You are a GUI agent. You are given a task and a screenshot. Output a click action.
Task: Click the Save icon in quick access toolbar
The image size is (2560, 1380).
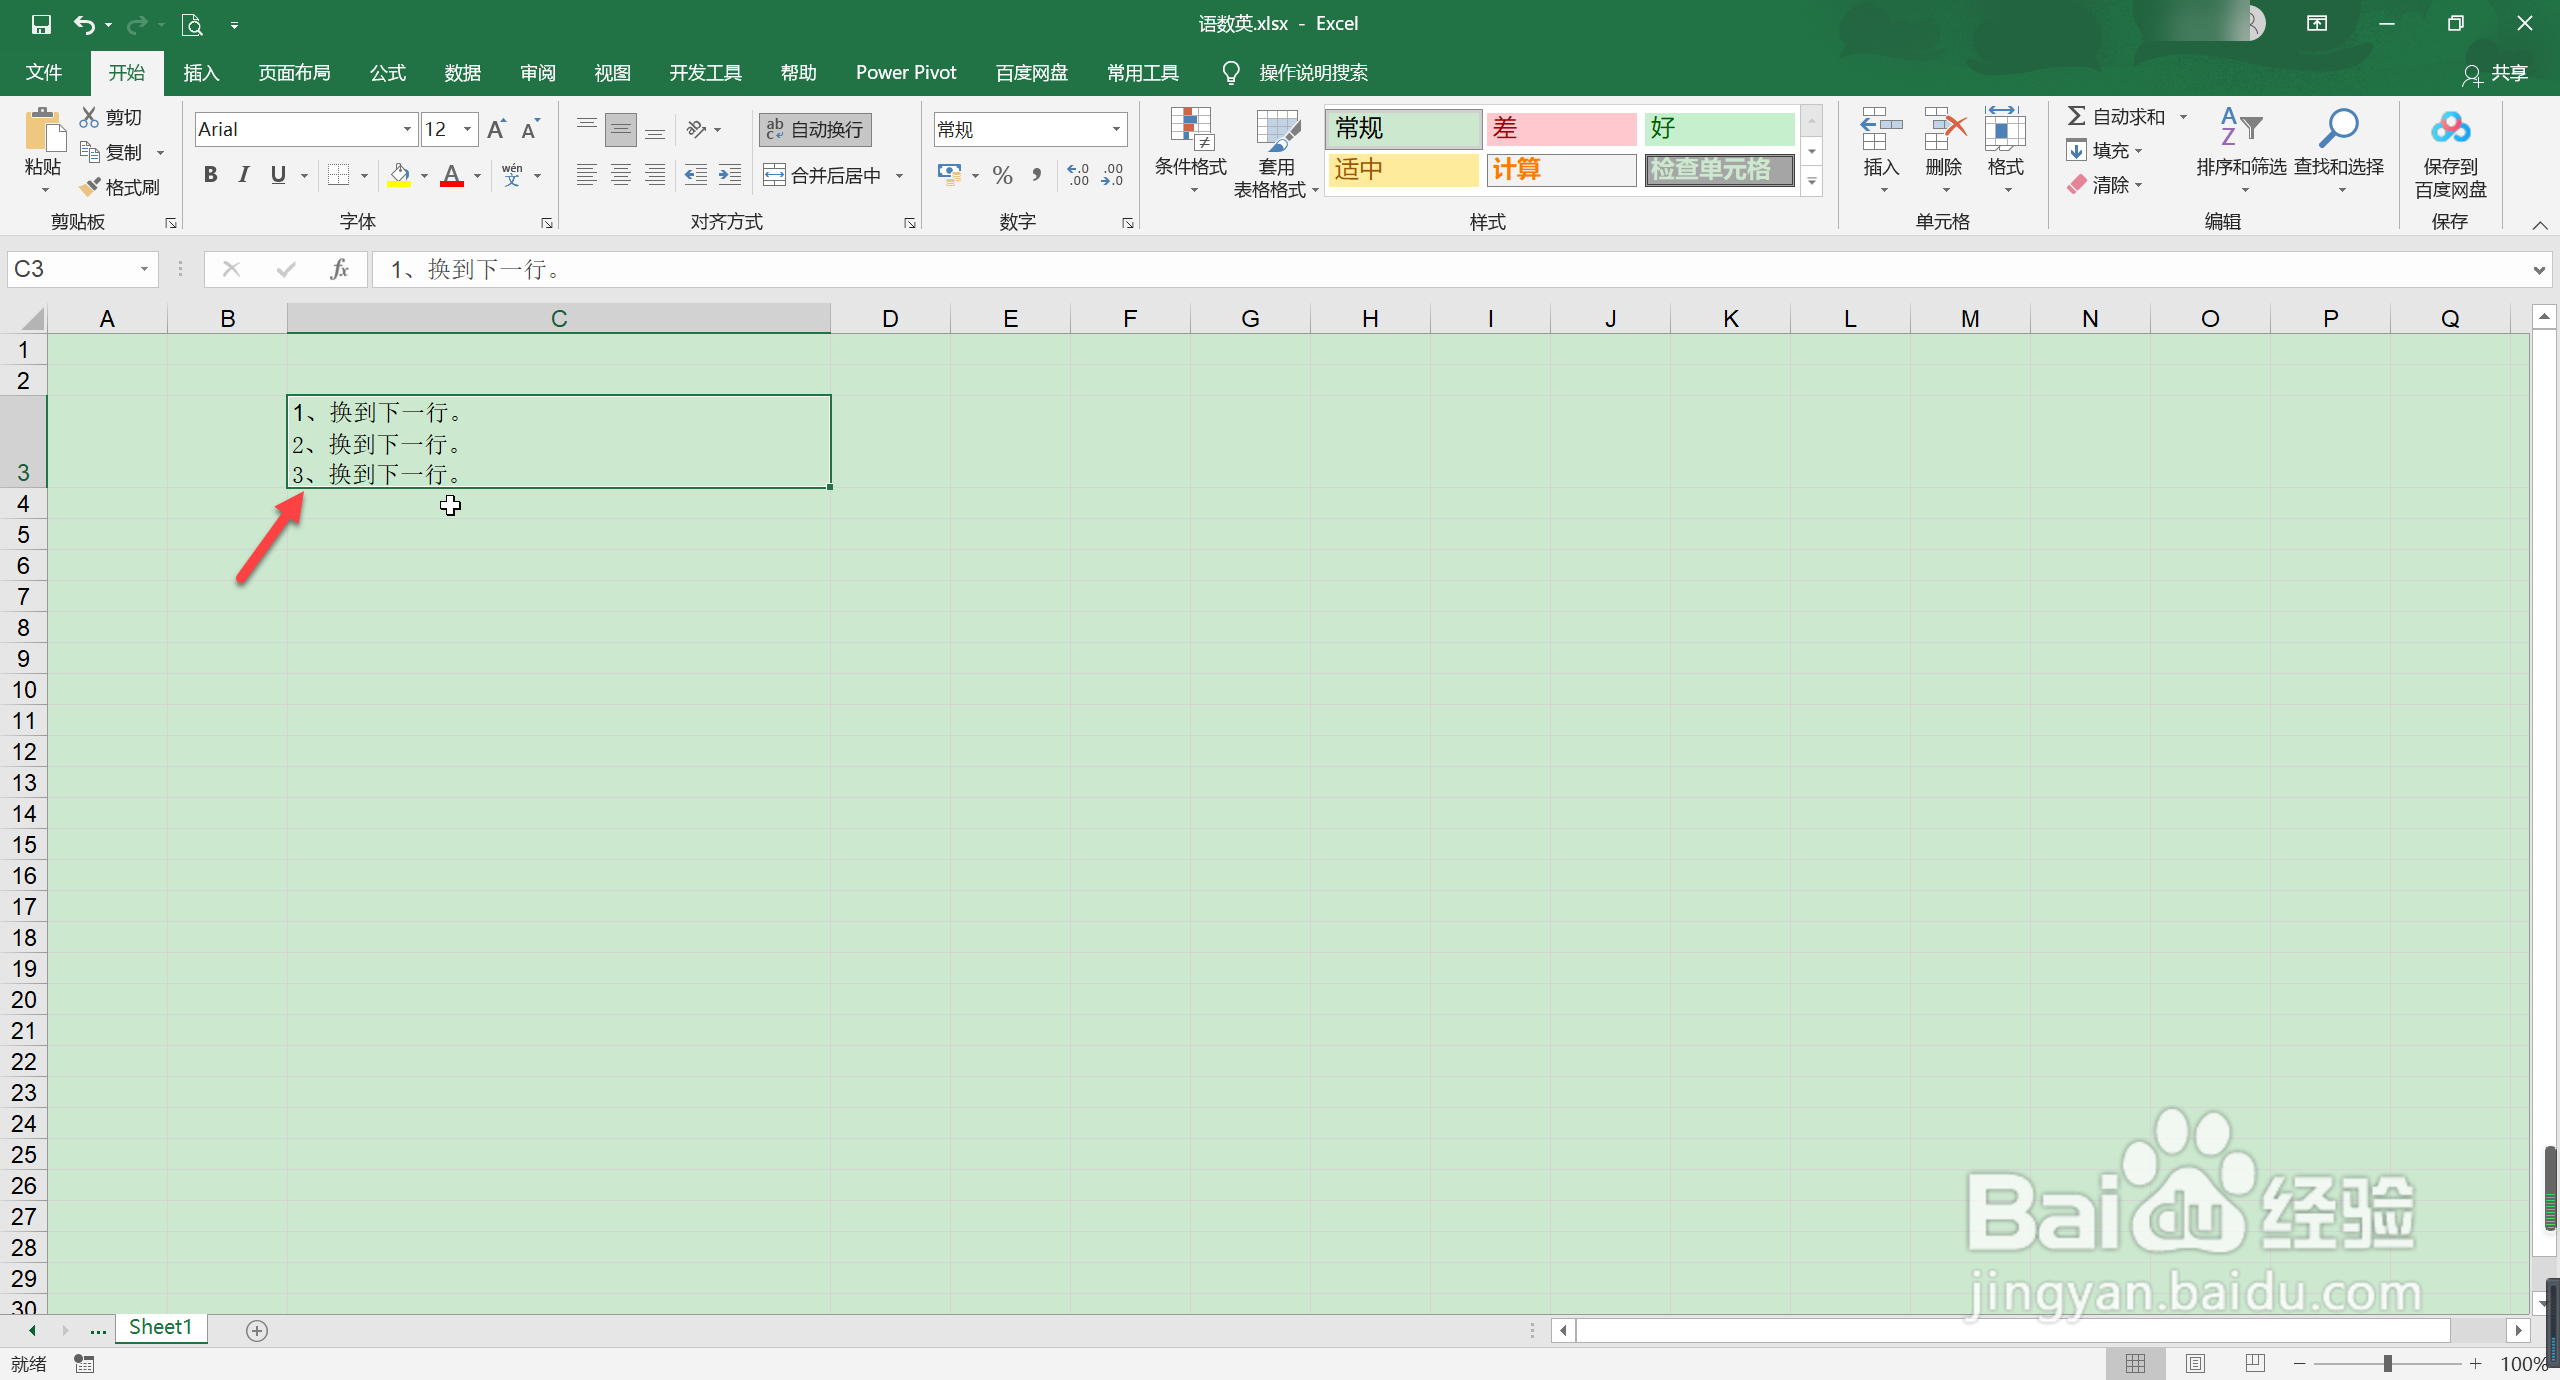pos(41,24)
